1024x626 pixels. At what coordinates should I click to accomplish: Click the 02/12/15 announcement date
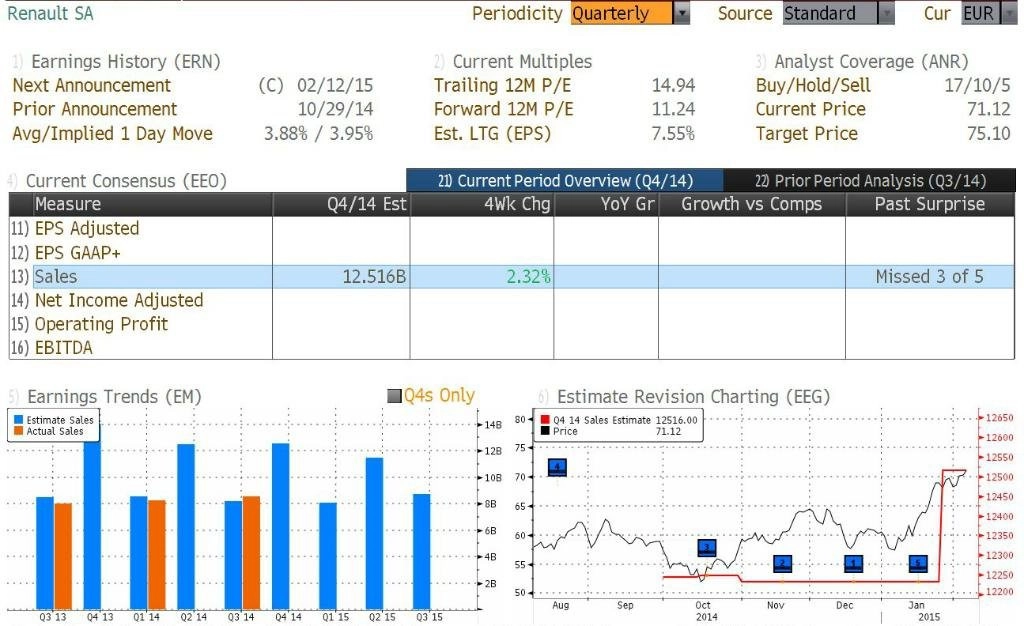tap(335, 86)
